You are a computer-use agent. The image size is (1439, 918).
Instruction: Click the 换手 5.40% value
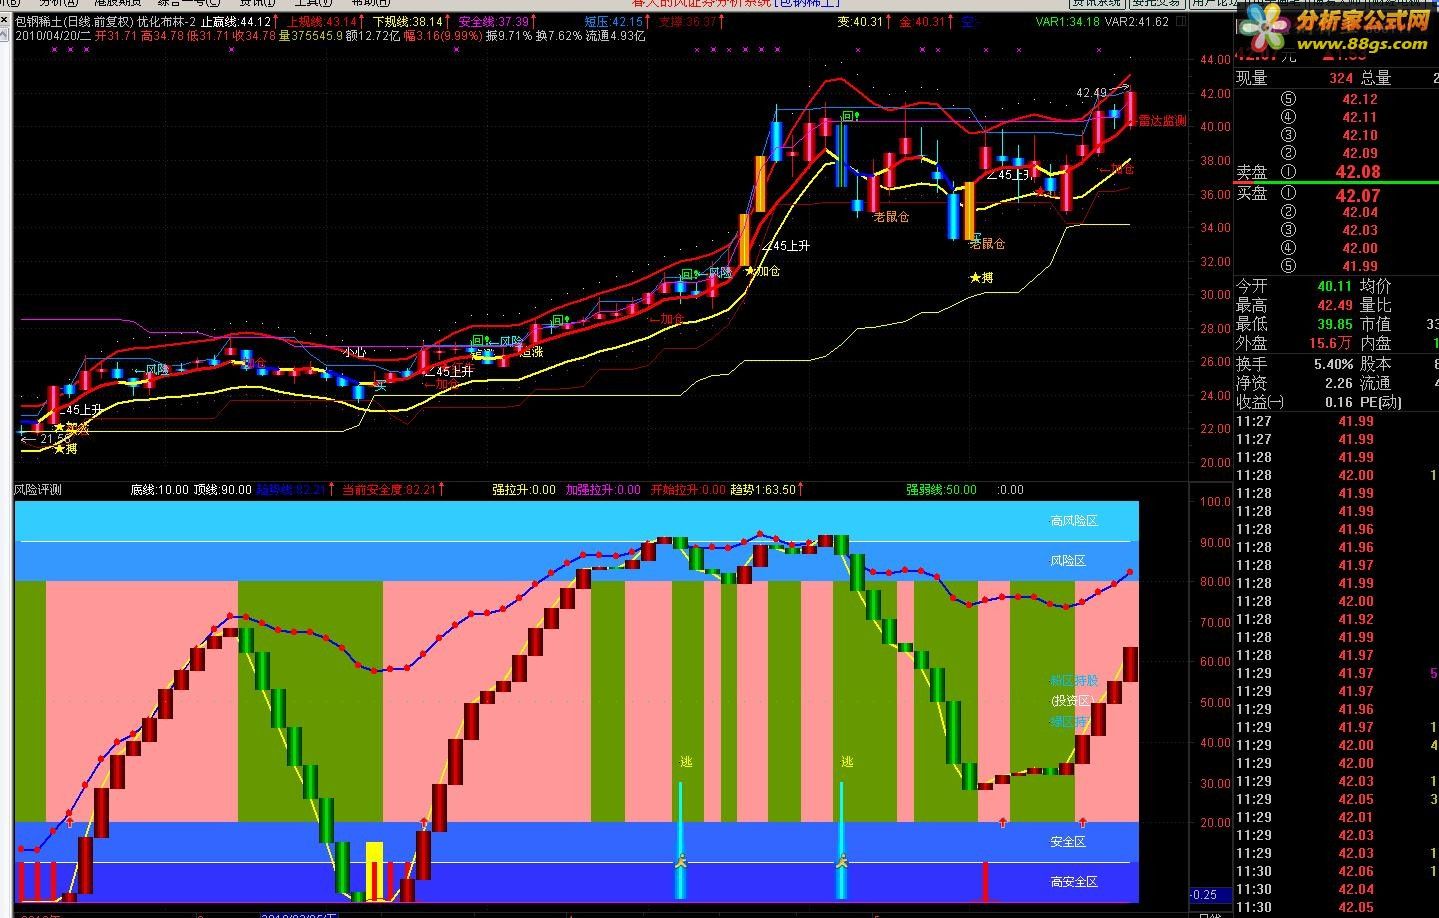(1334, 364)
